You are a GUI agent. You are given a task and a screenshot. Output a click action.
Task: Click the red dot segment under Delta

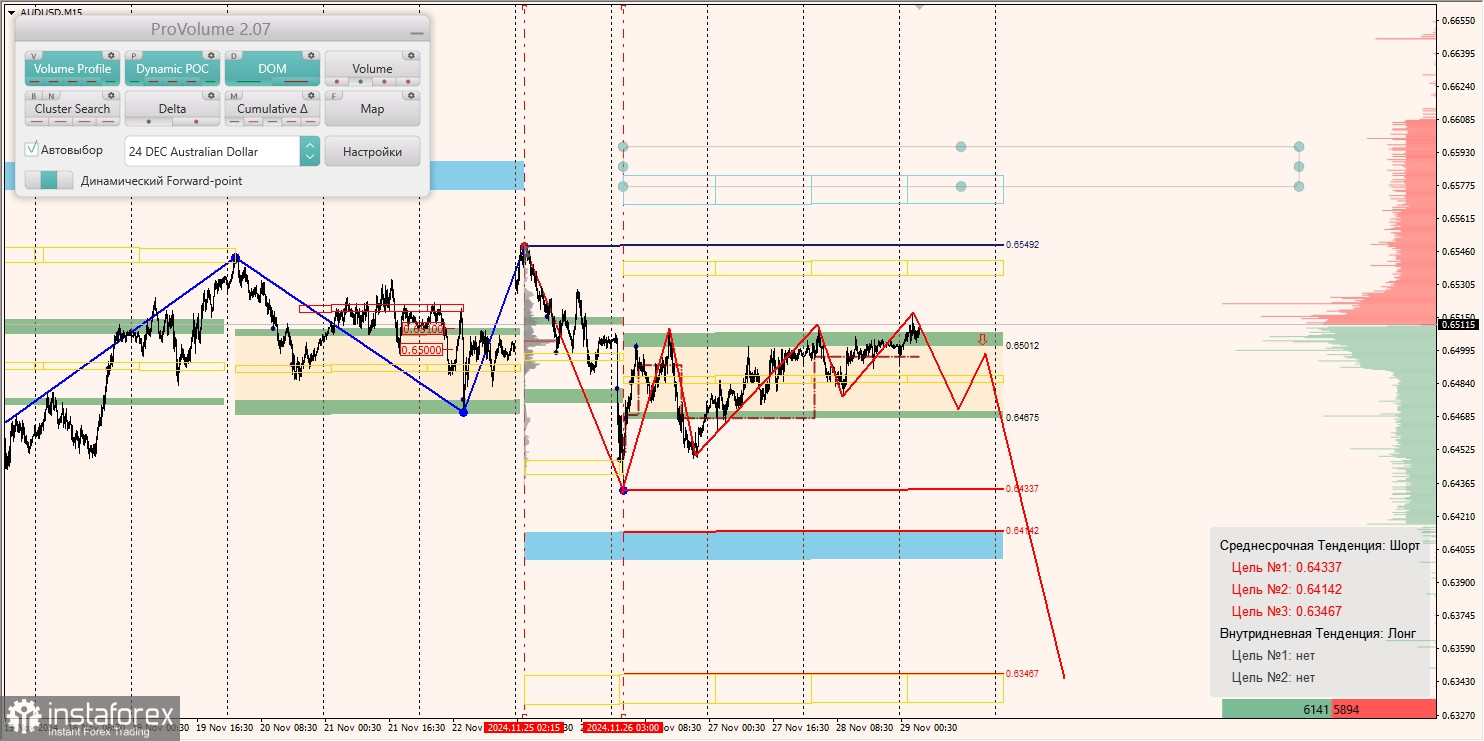click(196, 121)
